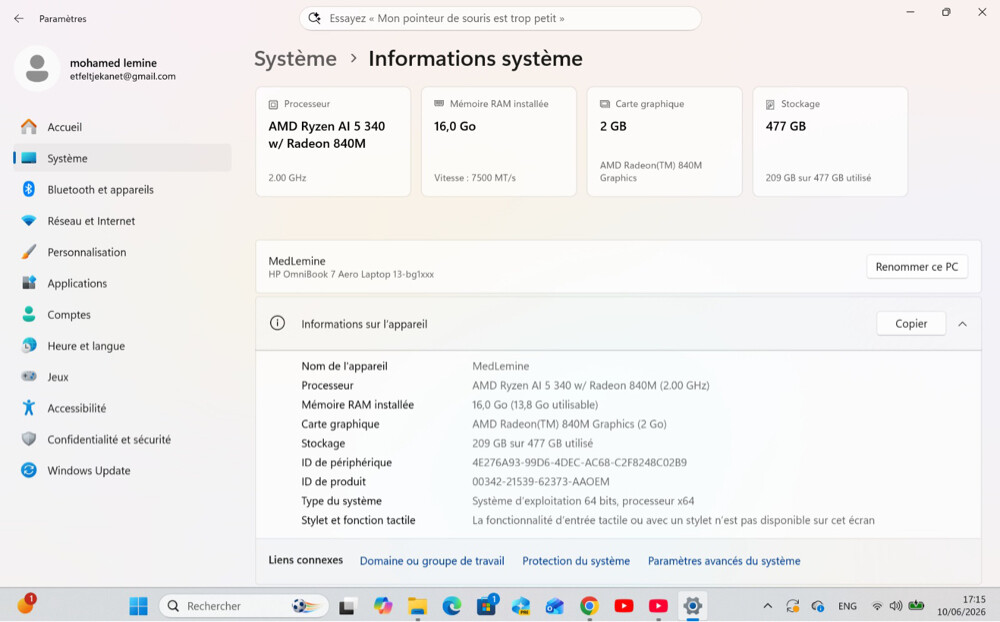The image size is (1000, 622).
Task: Click the taskbar Rechercher search box
Action: [x=244, y=605]
